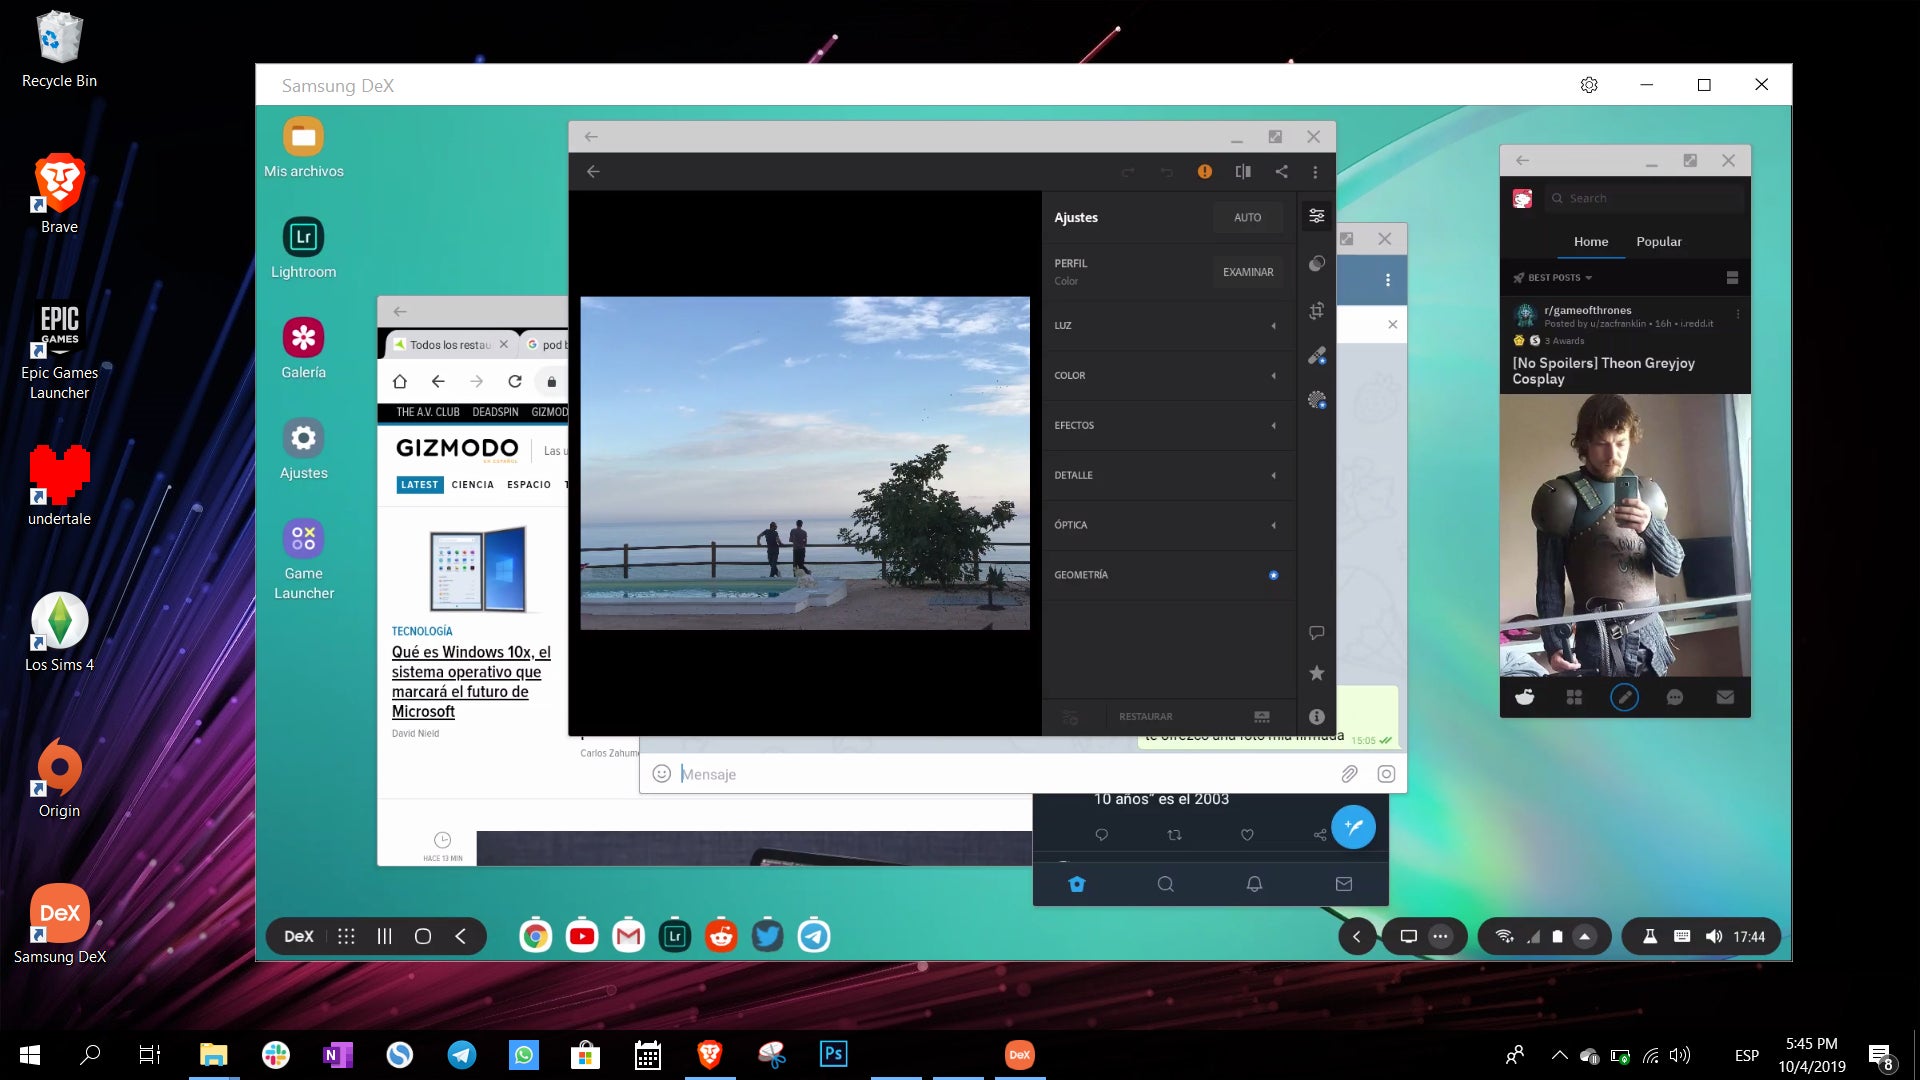
Task: Select the CIENCIA tab on Gizmodo
Action: pyautogui.click(x=472, y=485)
